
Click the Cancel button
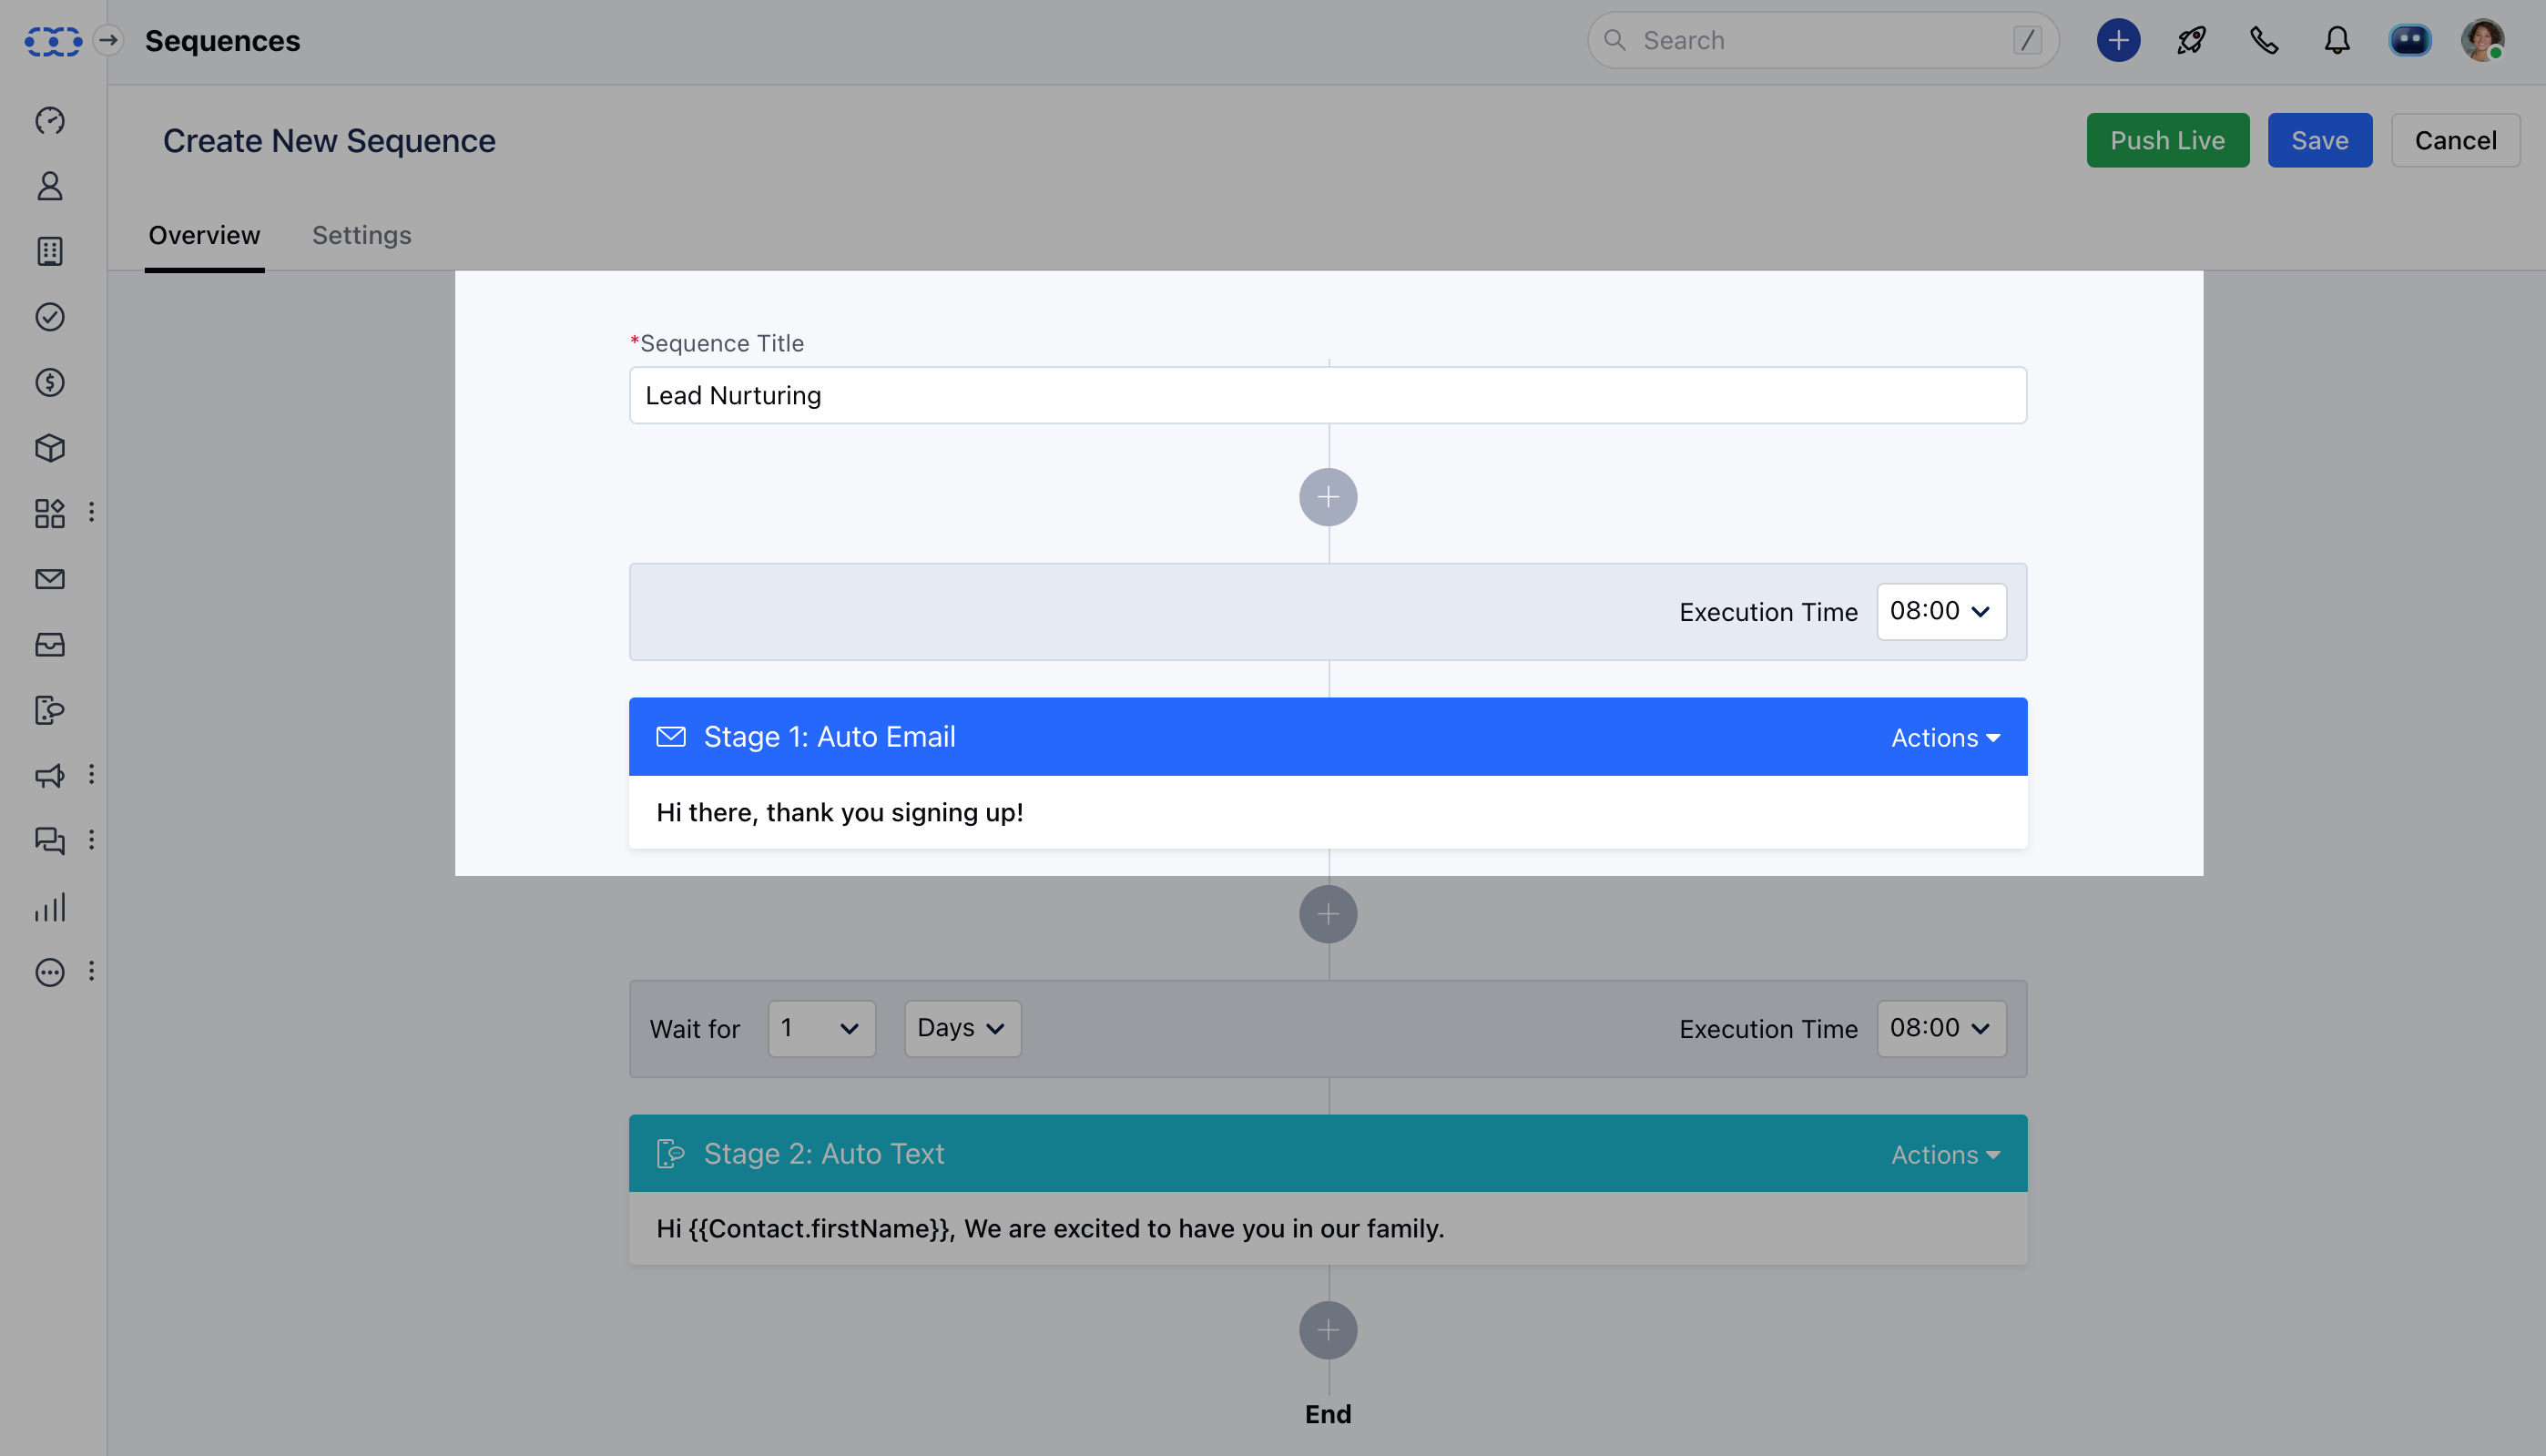coord(2455,140)
